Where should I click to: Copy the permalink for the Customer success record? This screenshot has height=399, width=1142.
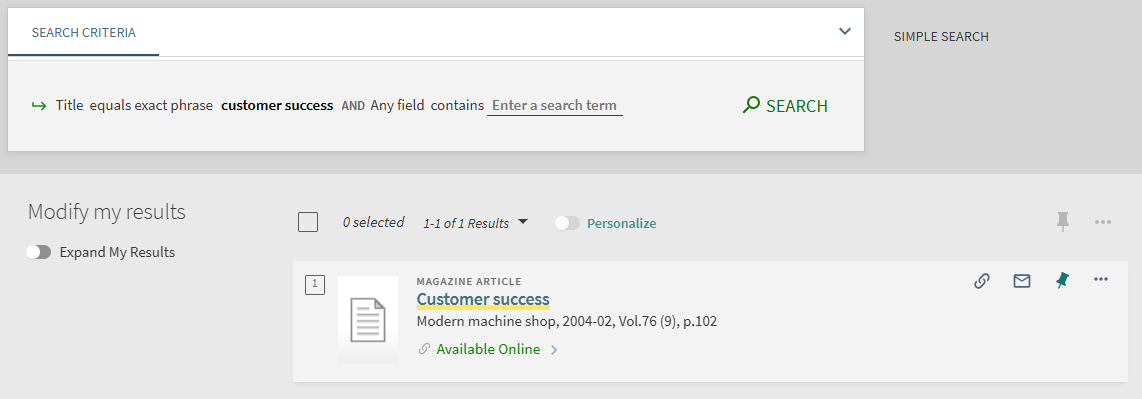[982, 280]
